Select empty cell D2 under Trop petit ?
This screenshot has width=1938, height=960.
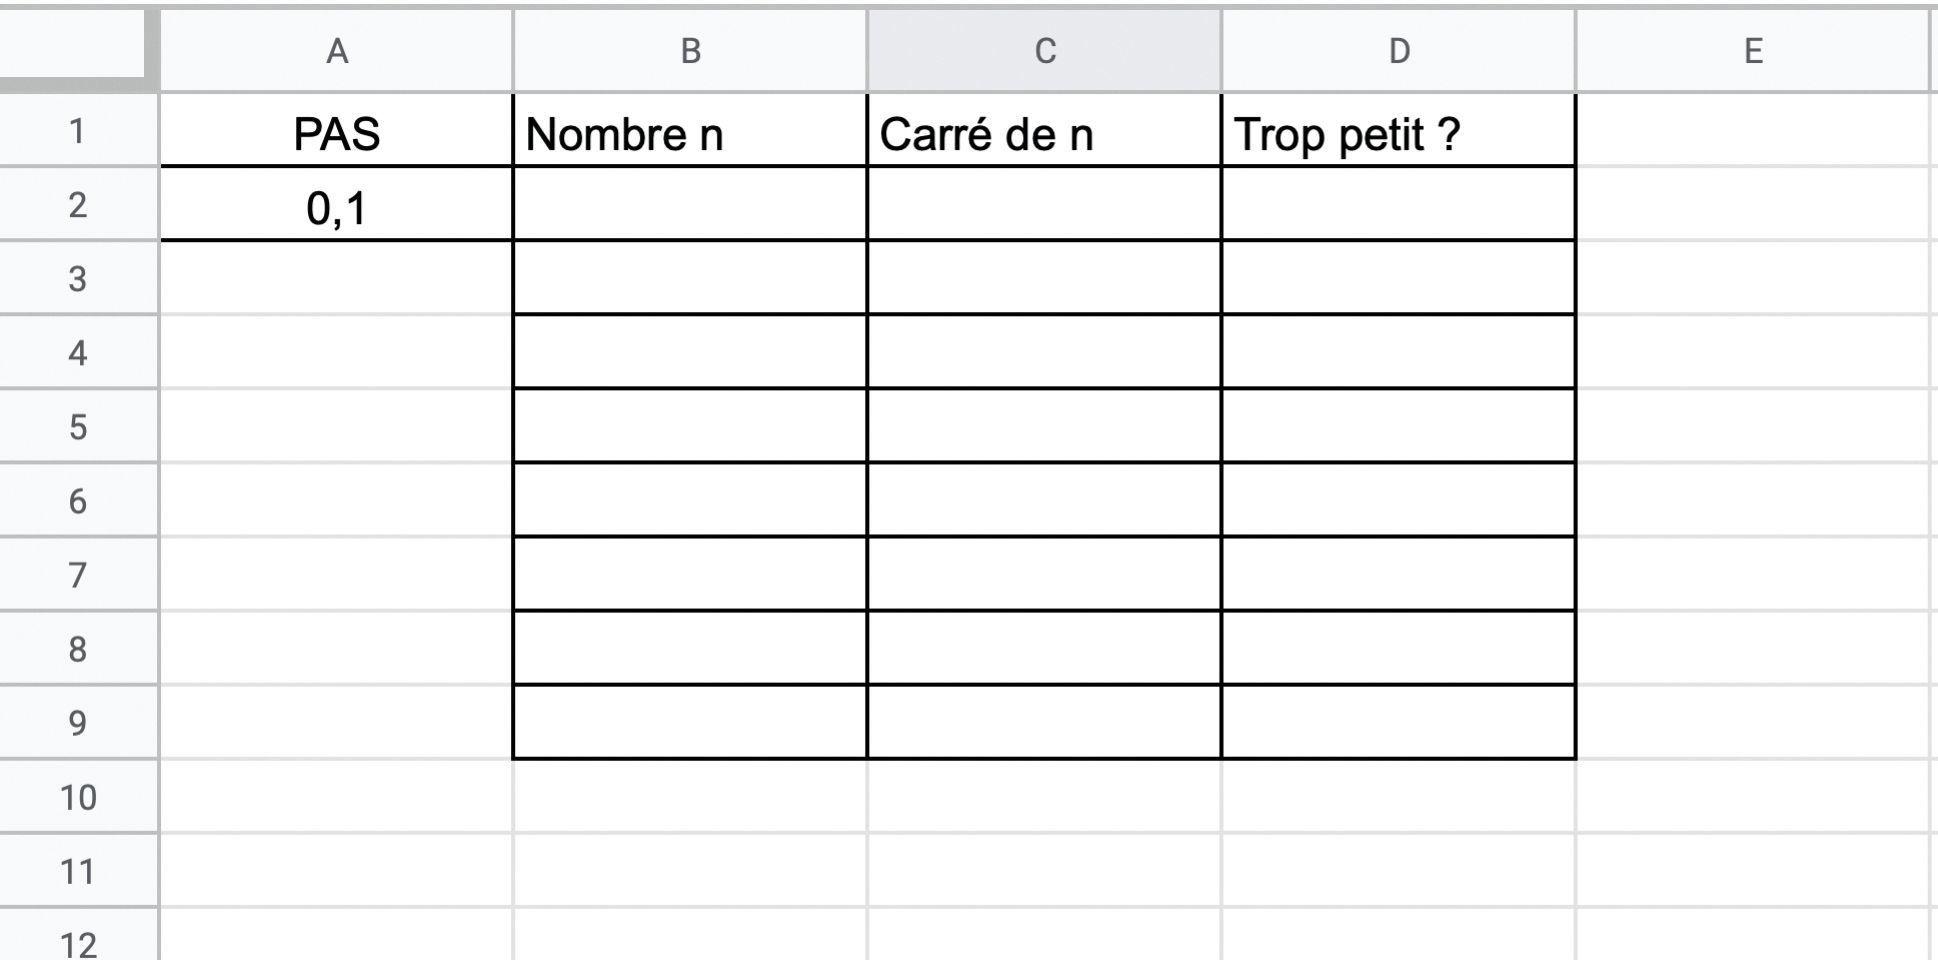pos(1398,205)
